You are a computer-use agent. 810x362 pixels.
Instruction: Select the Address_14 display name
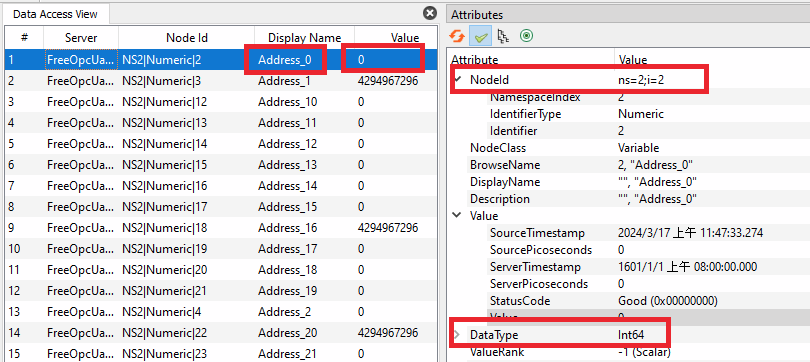click(x=288, y=185)
